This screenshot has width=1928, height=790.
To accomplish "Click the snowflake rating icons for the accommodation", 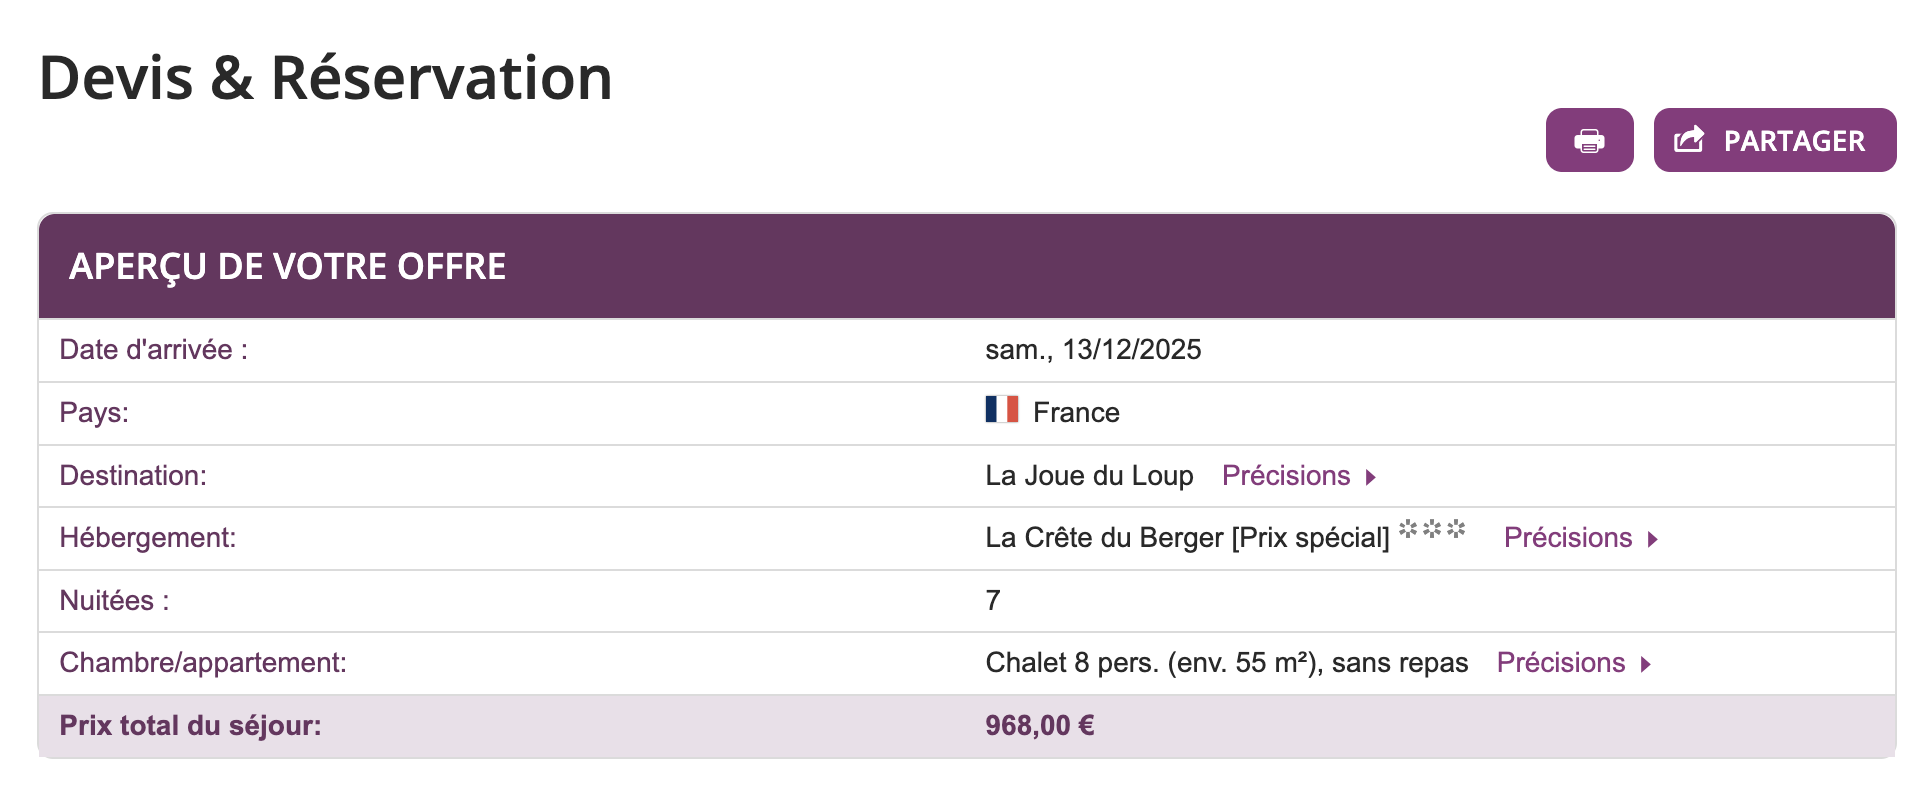I will pos(1432,529).
